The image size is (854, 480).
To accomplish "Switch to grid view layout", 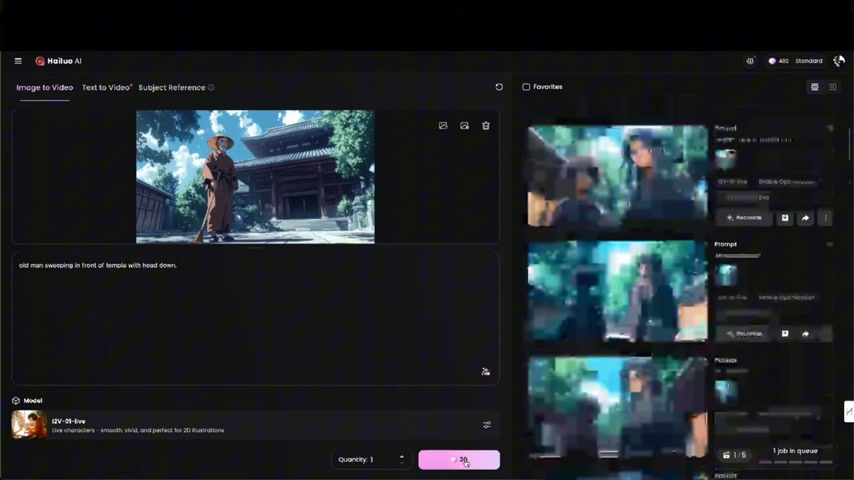I will point(815,87).
